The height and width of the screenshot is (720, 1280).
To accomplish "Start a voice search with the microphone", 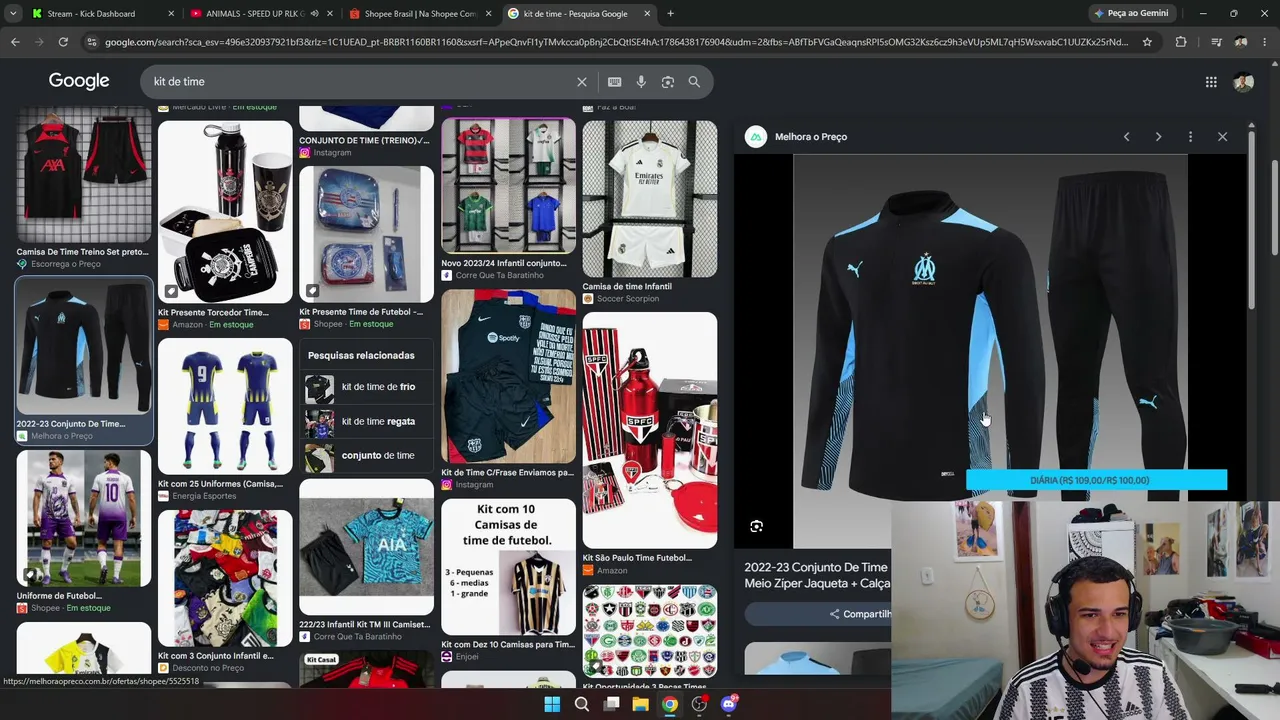I will (x=641, y=82).
